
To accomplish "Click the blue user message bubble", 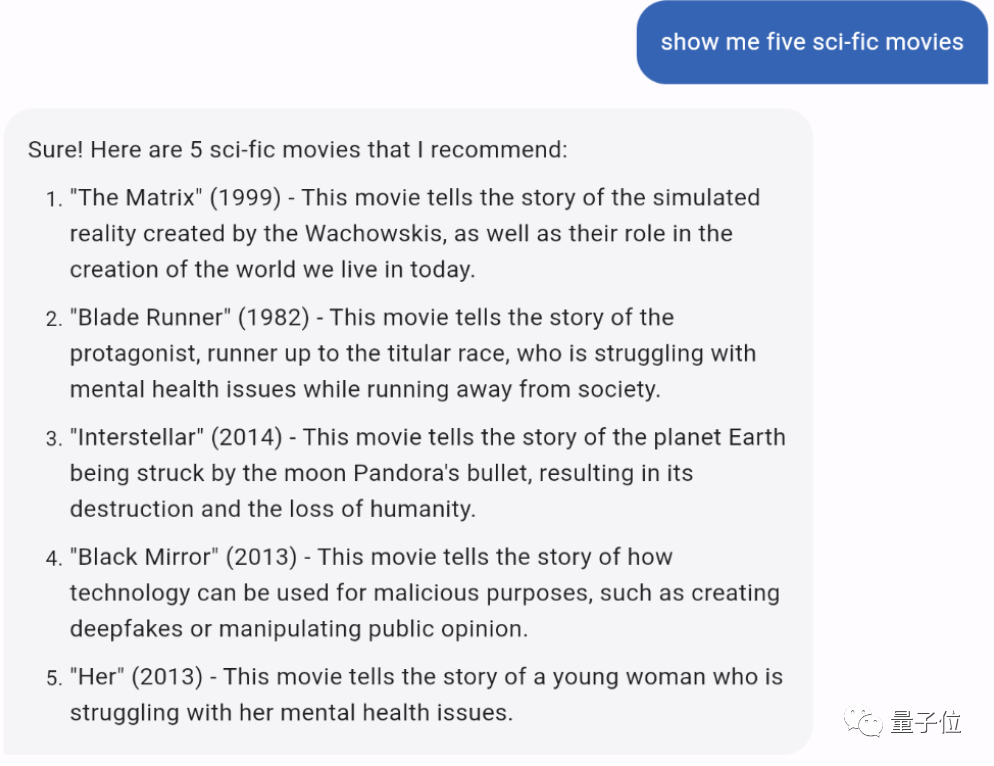I will [x=812, y=42].
